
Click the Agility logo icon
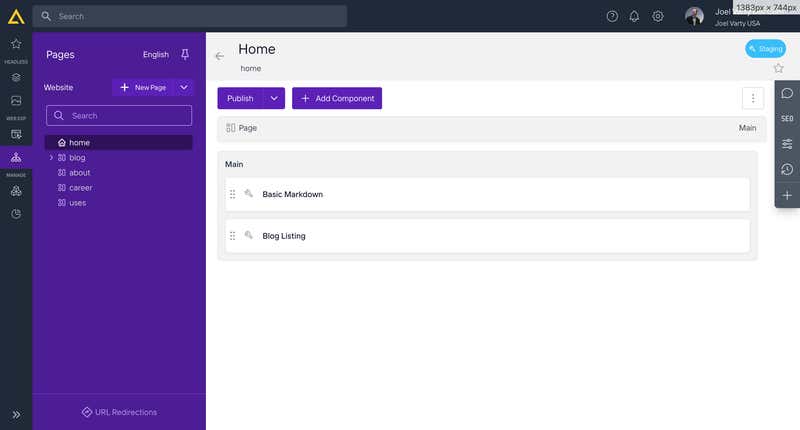pos(16,17)
